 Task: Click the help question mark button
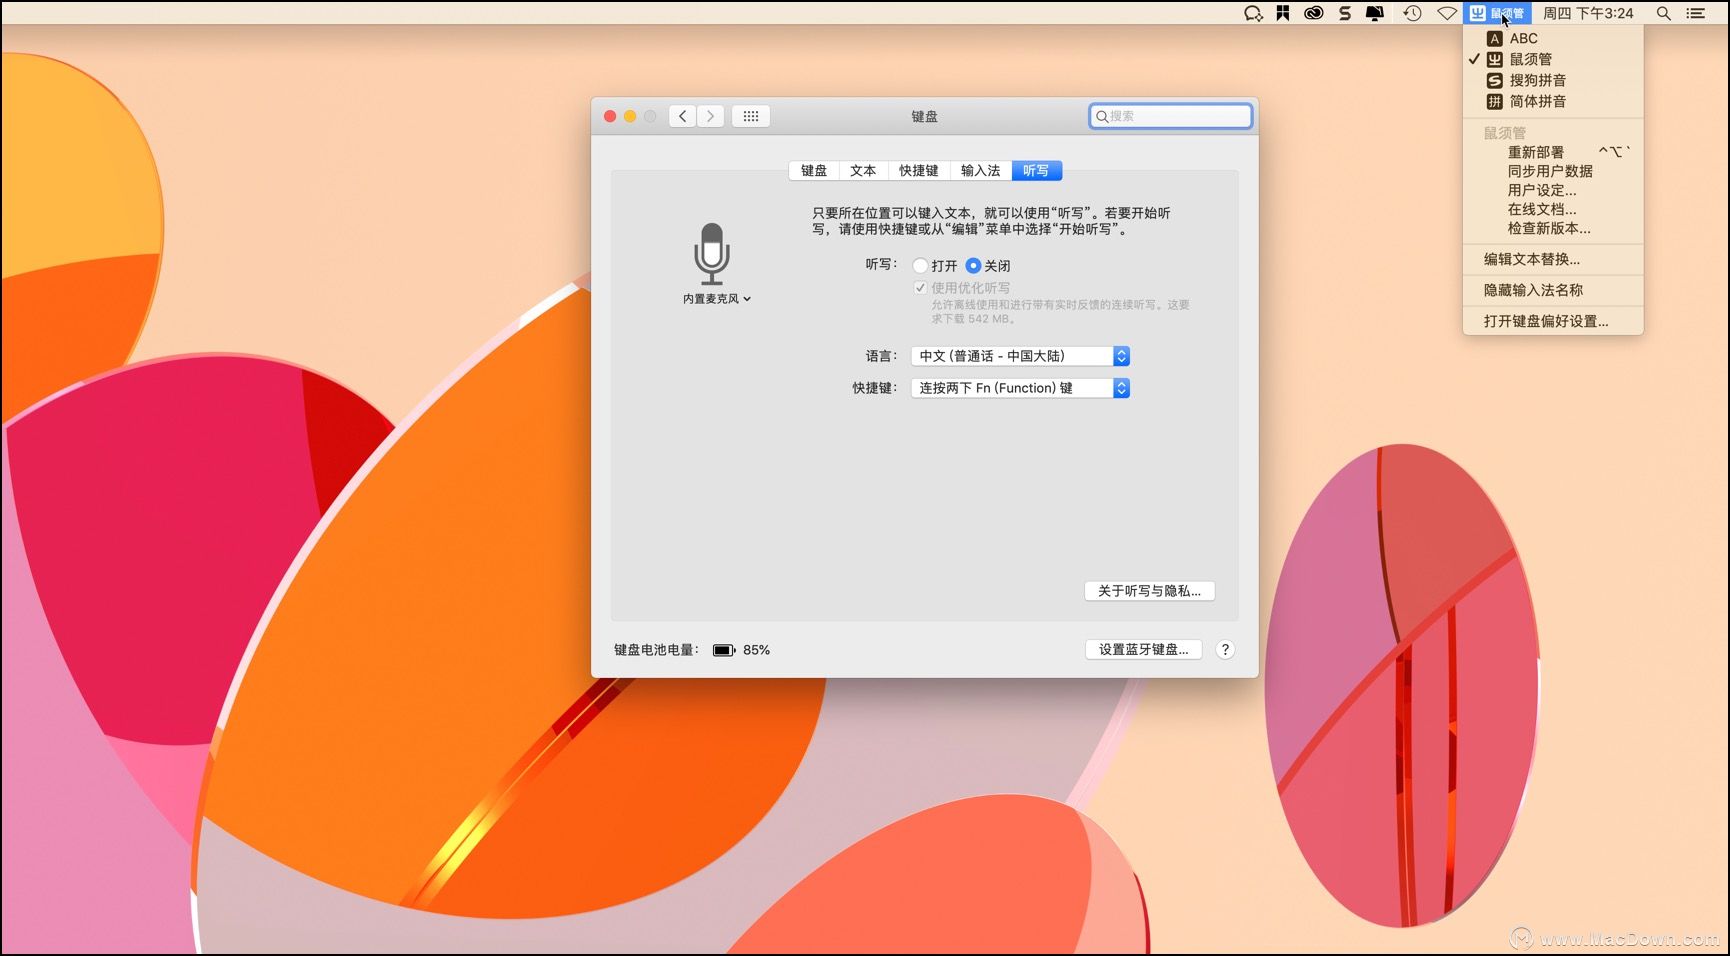point(1225,650)
